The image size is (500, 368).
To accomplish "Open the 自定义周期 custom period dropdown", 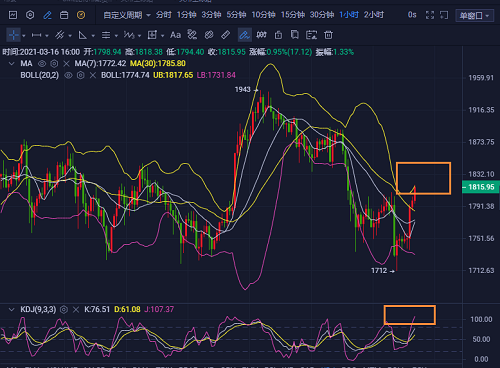I will tap(127, 15).
